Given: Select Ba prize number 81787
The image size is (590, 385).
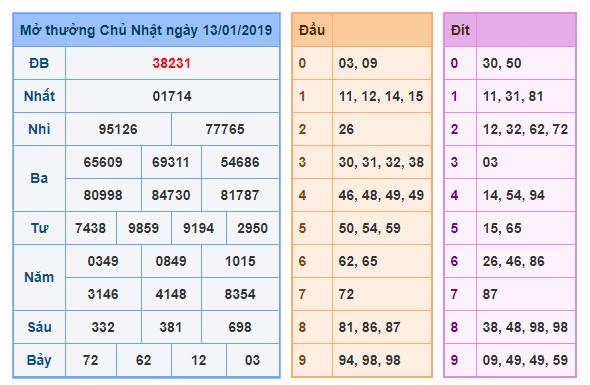Looking at the screenshot, I should point(240,195).
